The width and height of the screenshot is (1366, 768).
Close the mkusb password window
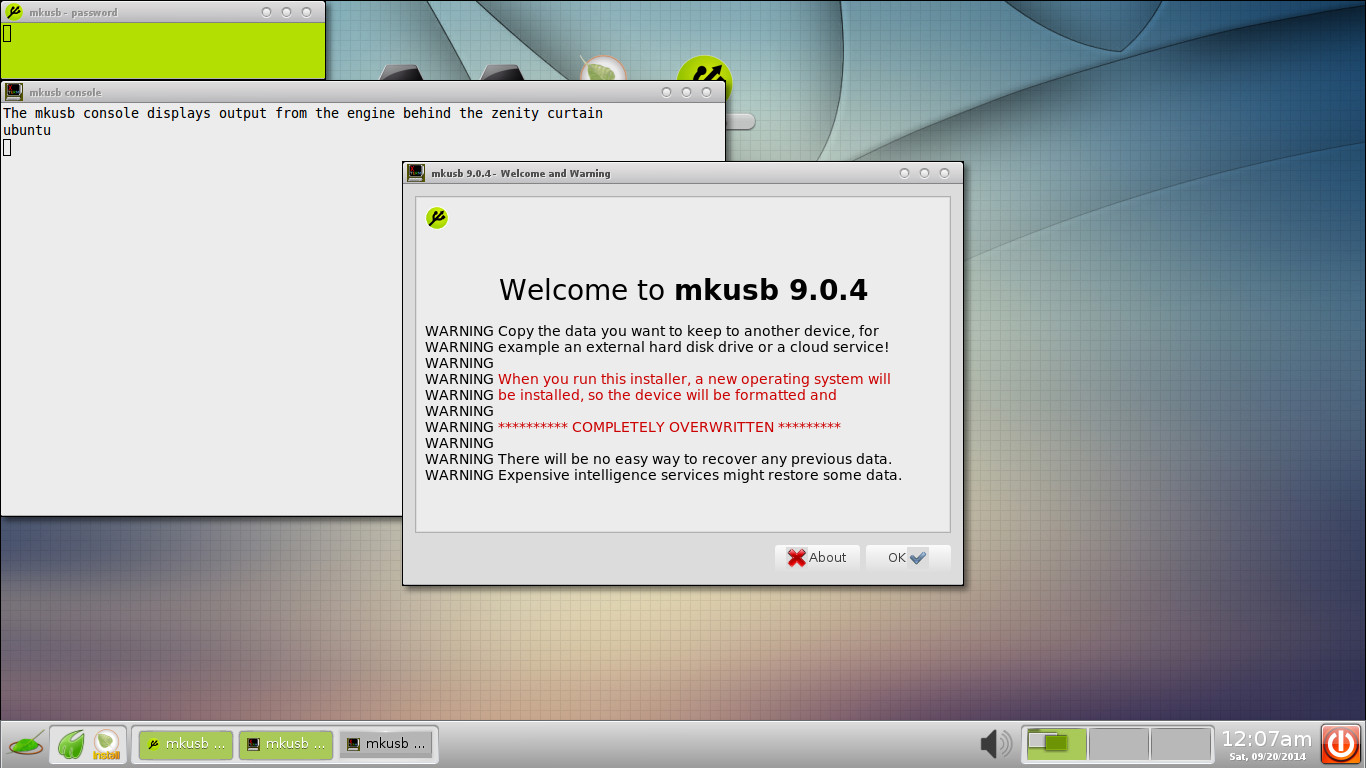pos(306,12)
